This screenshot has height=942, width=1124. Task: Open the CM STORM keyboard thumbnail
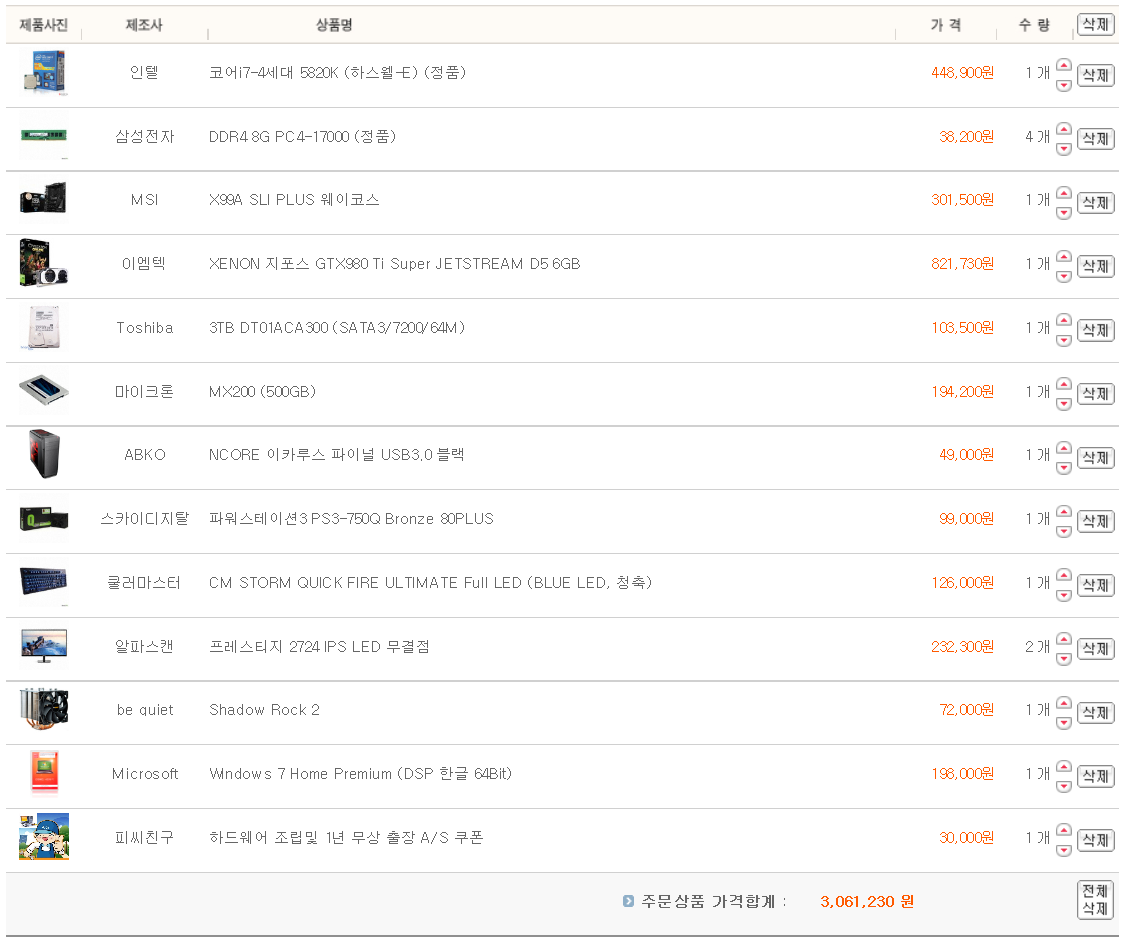pyautogui.click(x=44, y=582)
